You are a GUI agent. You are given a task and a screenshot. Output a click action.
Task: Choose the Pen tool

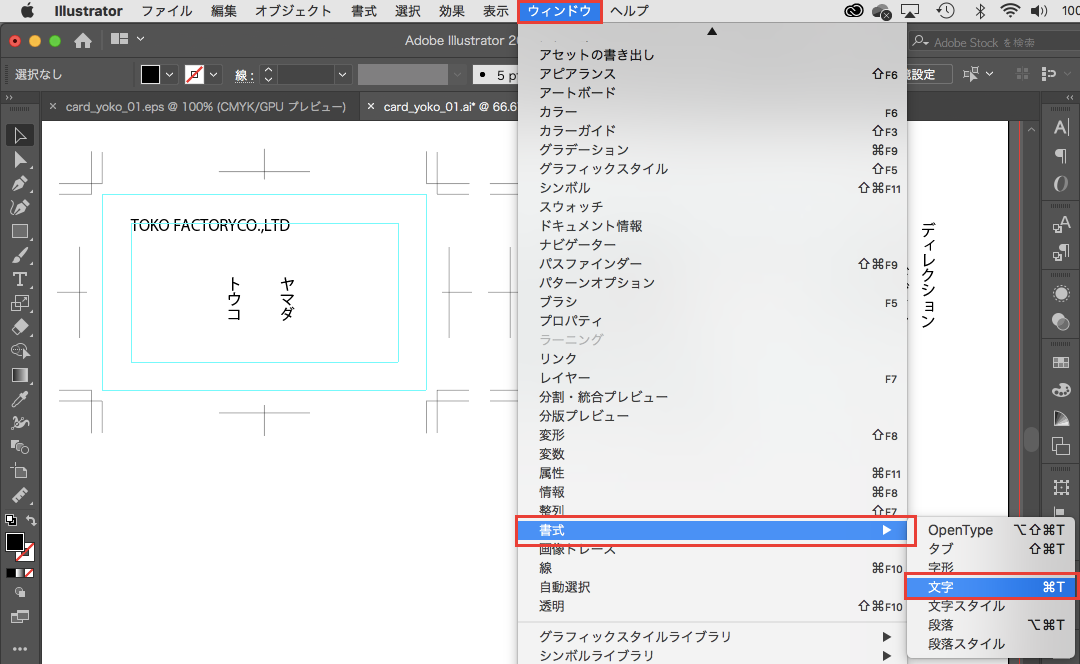click(19, 184)
